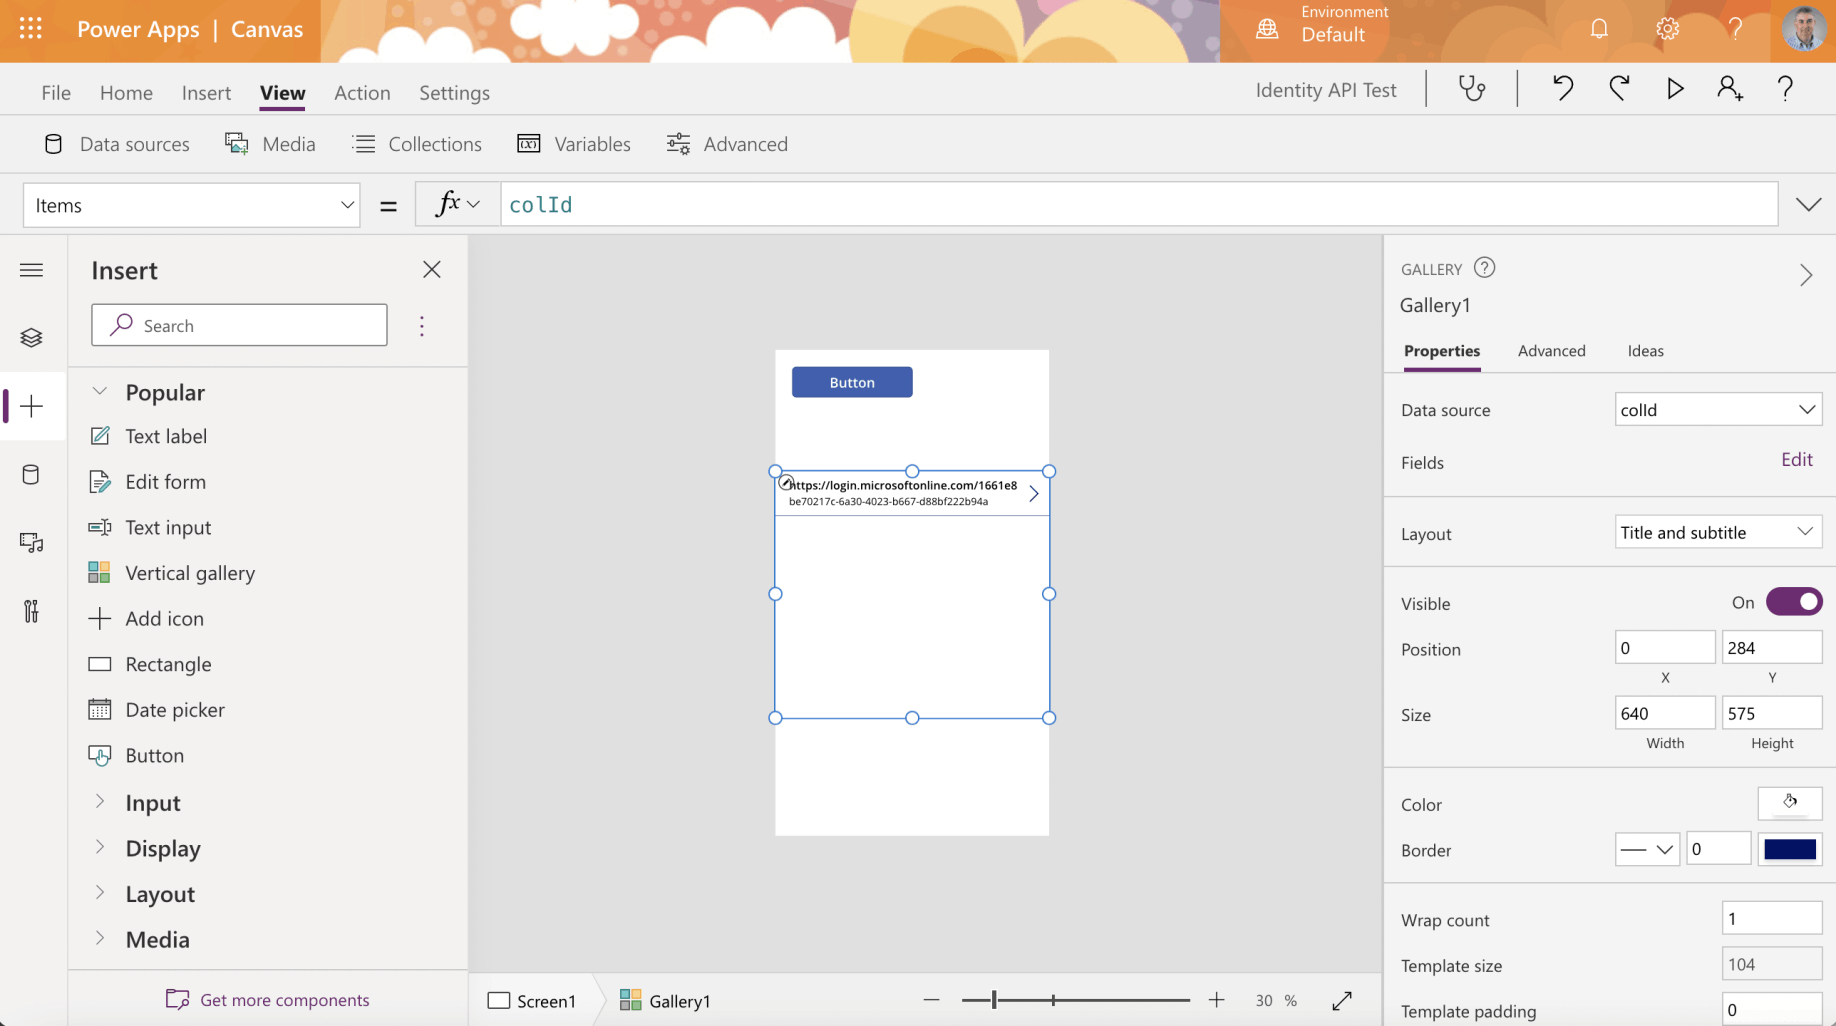Expand the Media section
Viewport: 1836px width, 1026px height.
pyautogui.click(x=100, y=939)
